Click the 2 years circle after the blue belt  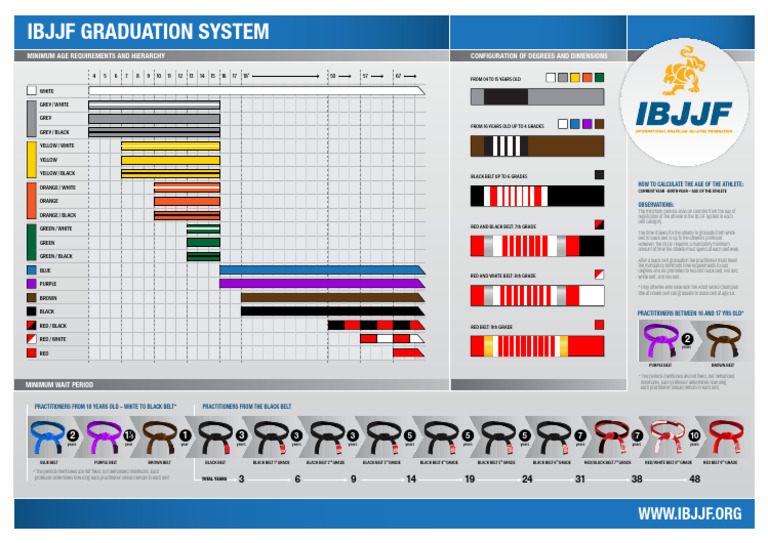point(72,435)
